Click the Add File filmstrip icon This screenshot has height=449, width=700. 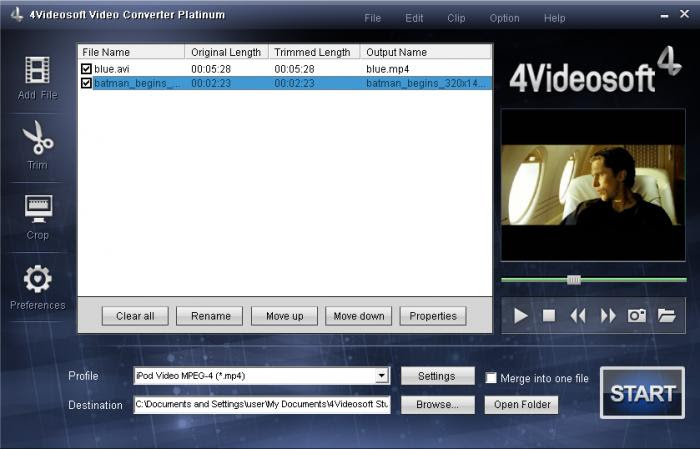pyautogui.click(x=37, y=70)
